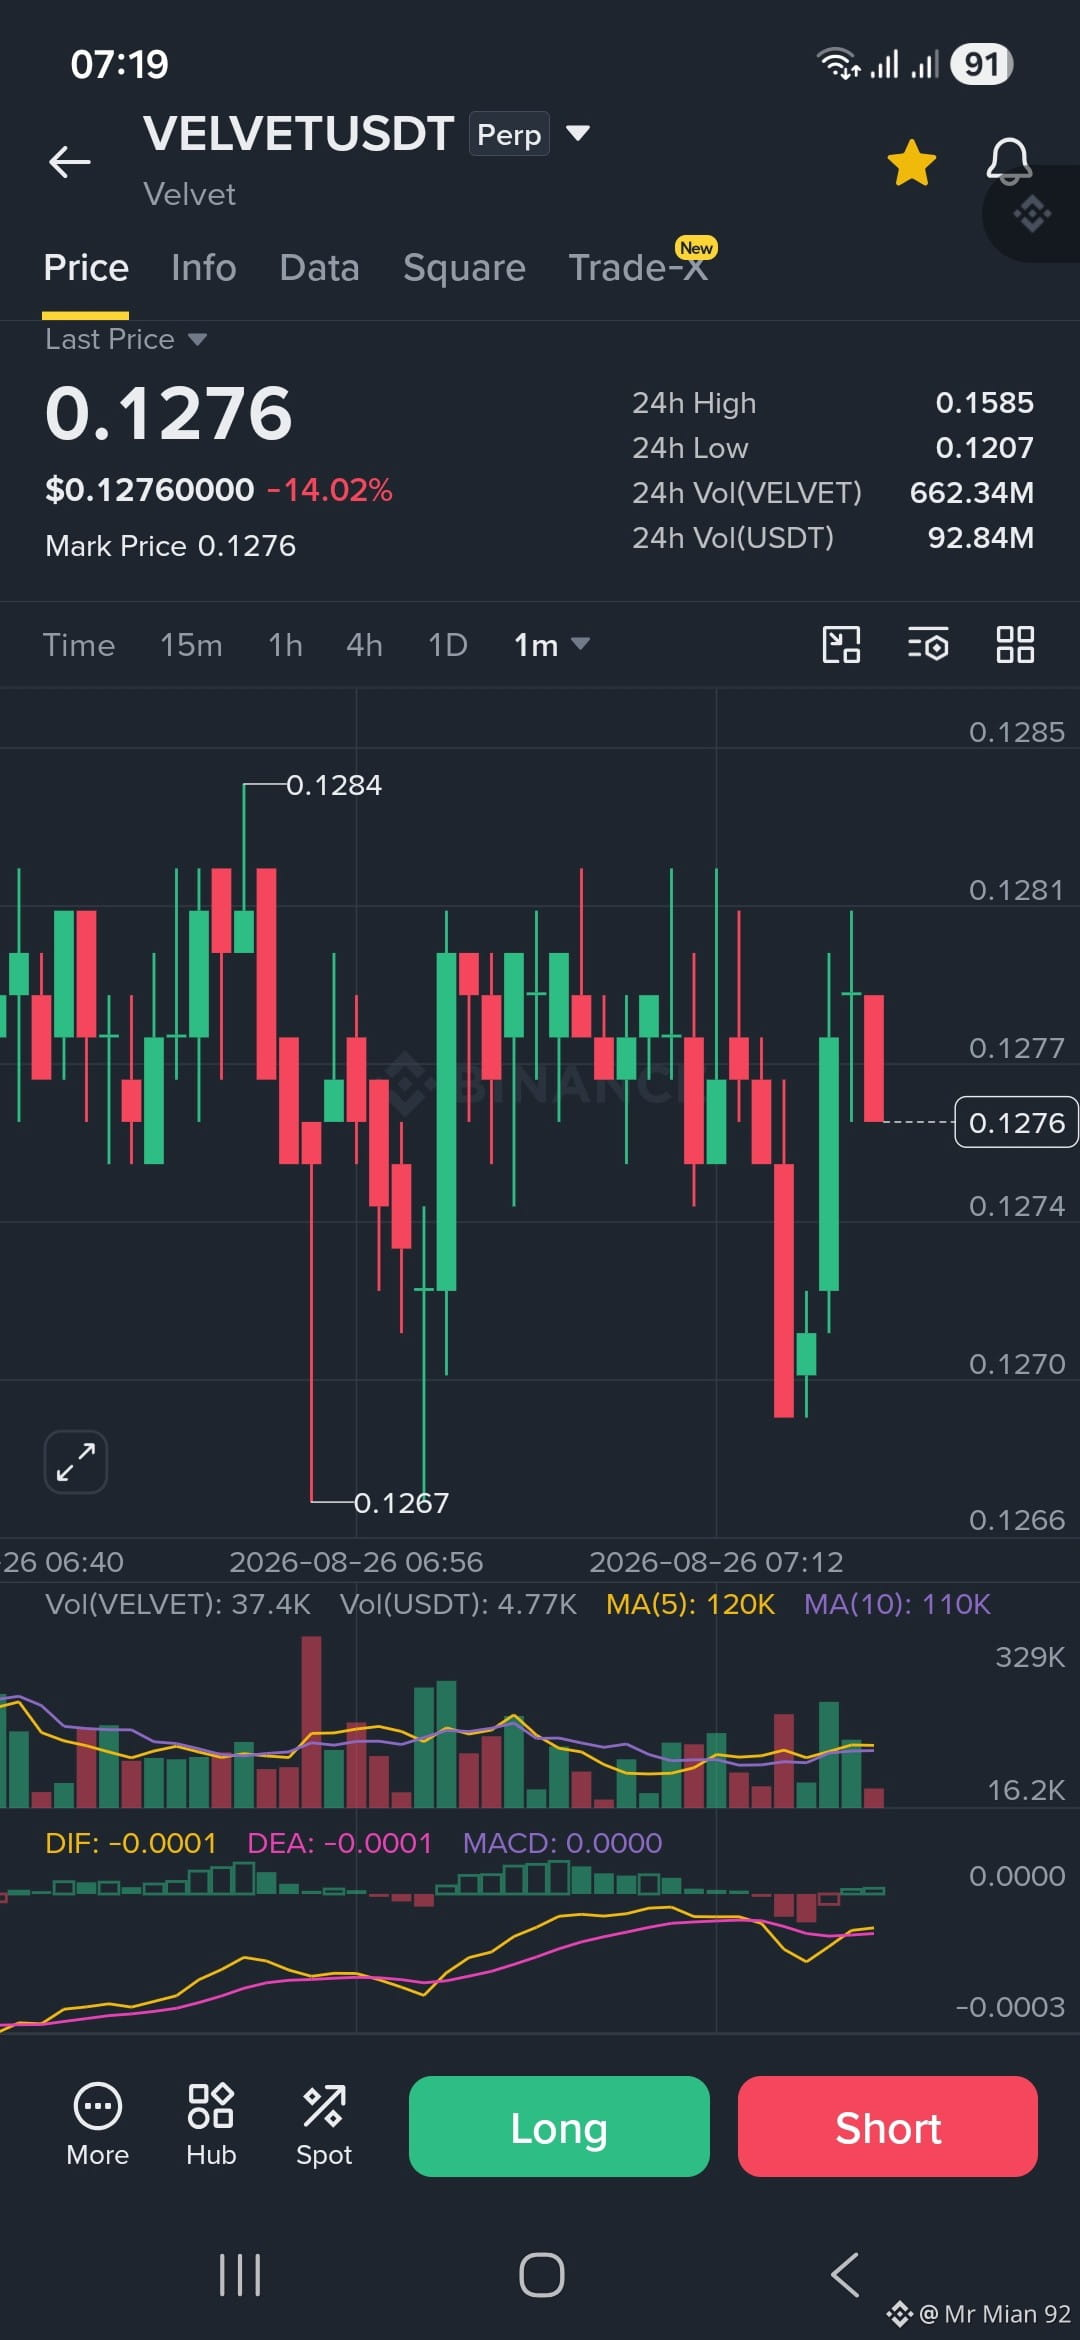This screenshot has width=1080, height=2340.
Task: Tap the 0.1267 low price marker
Action: coord(401,1502)
